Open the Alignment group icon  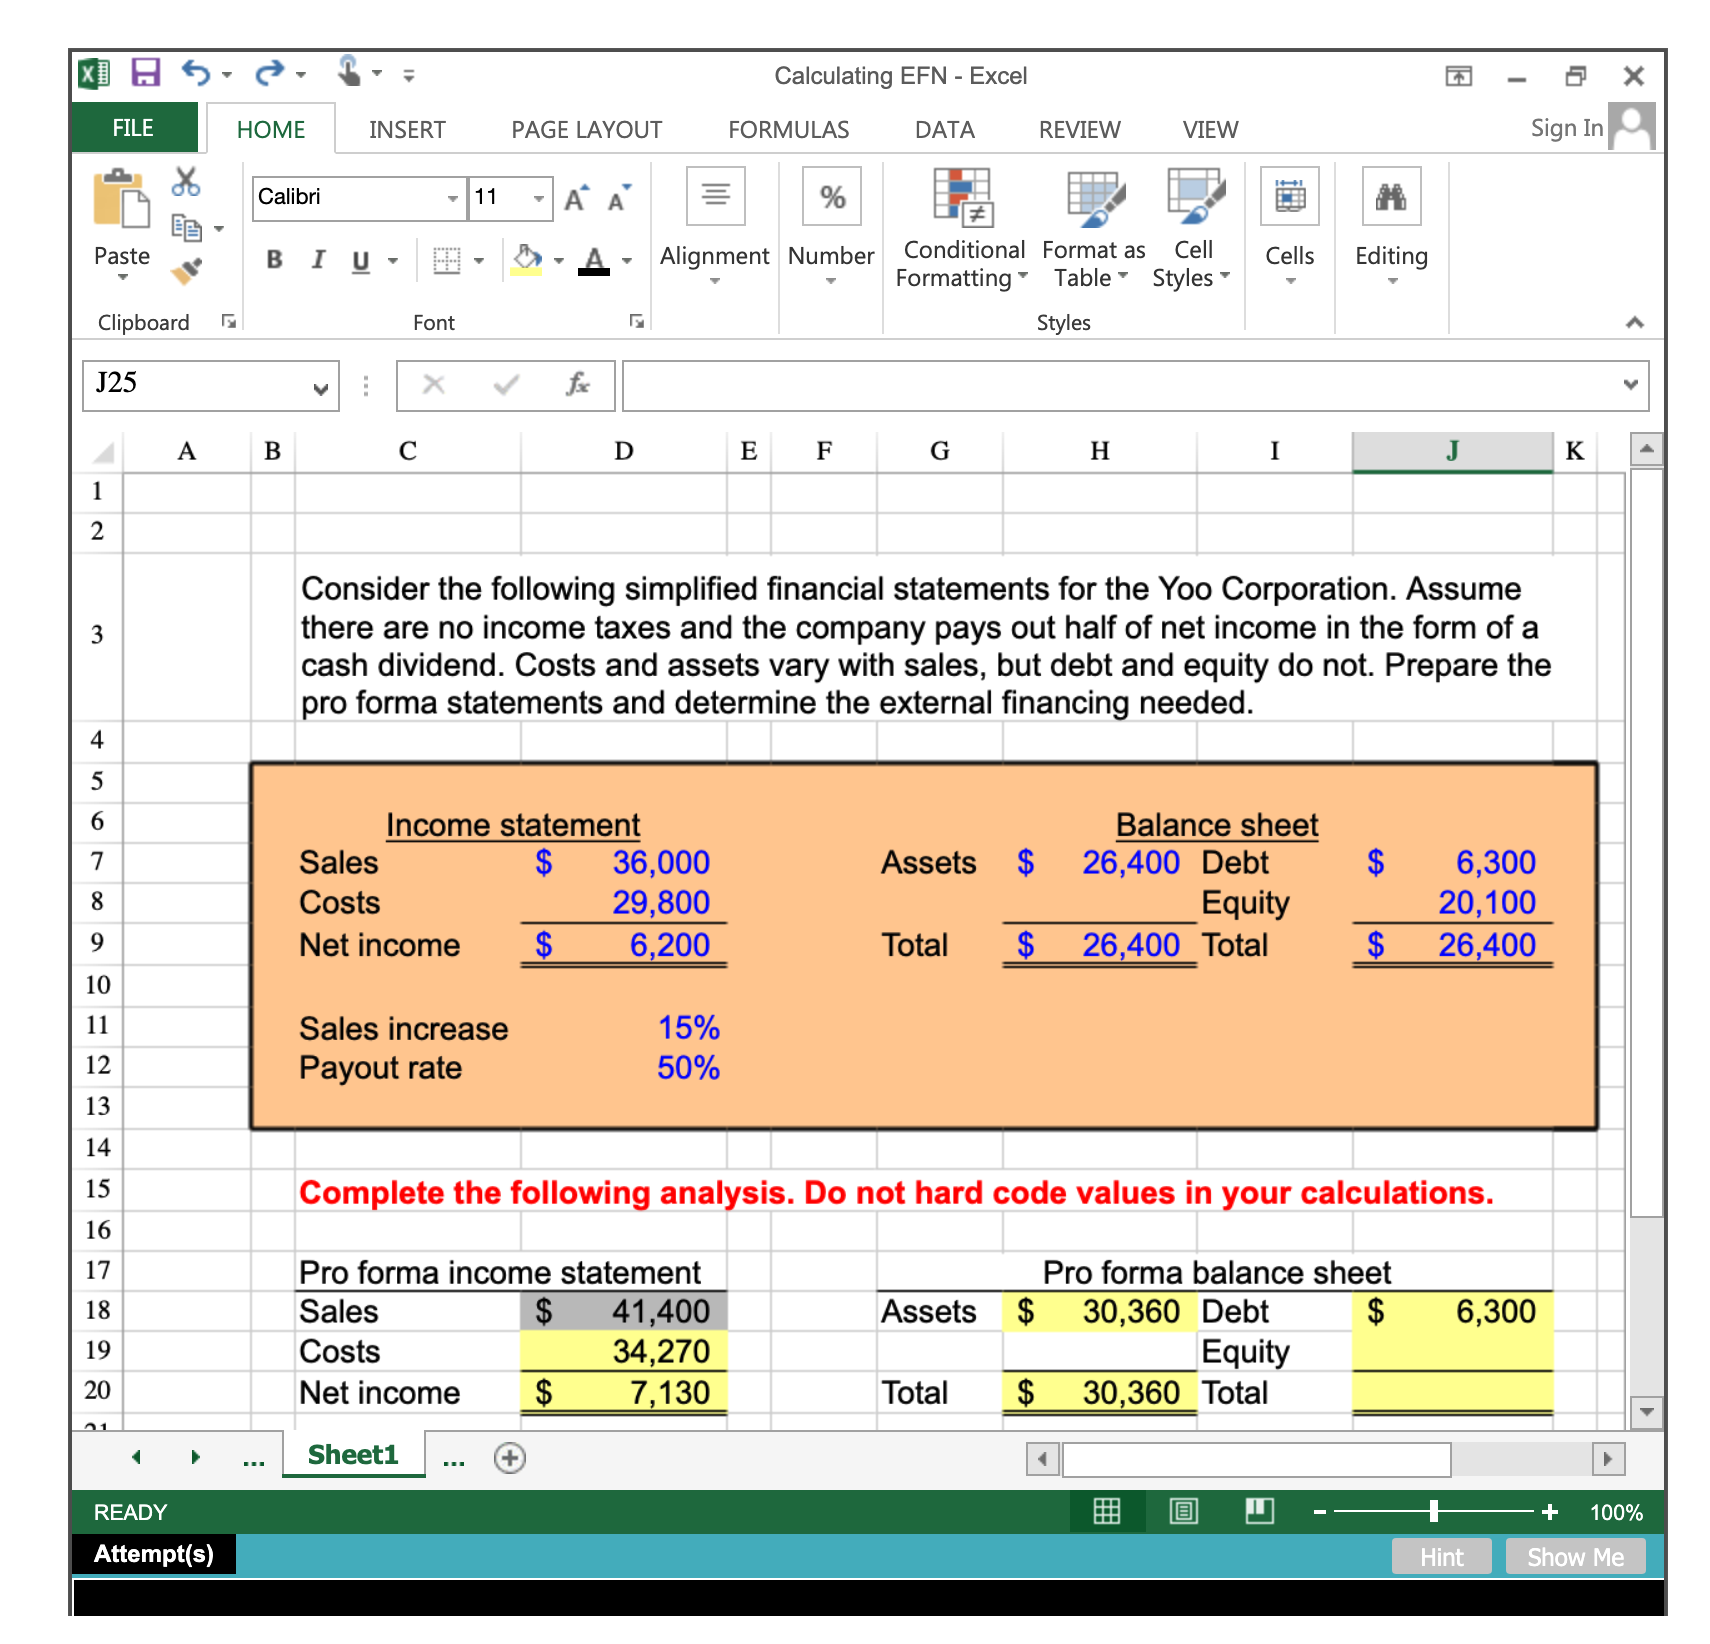click(715, 196)
